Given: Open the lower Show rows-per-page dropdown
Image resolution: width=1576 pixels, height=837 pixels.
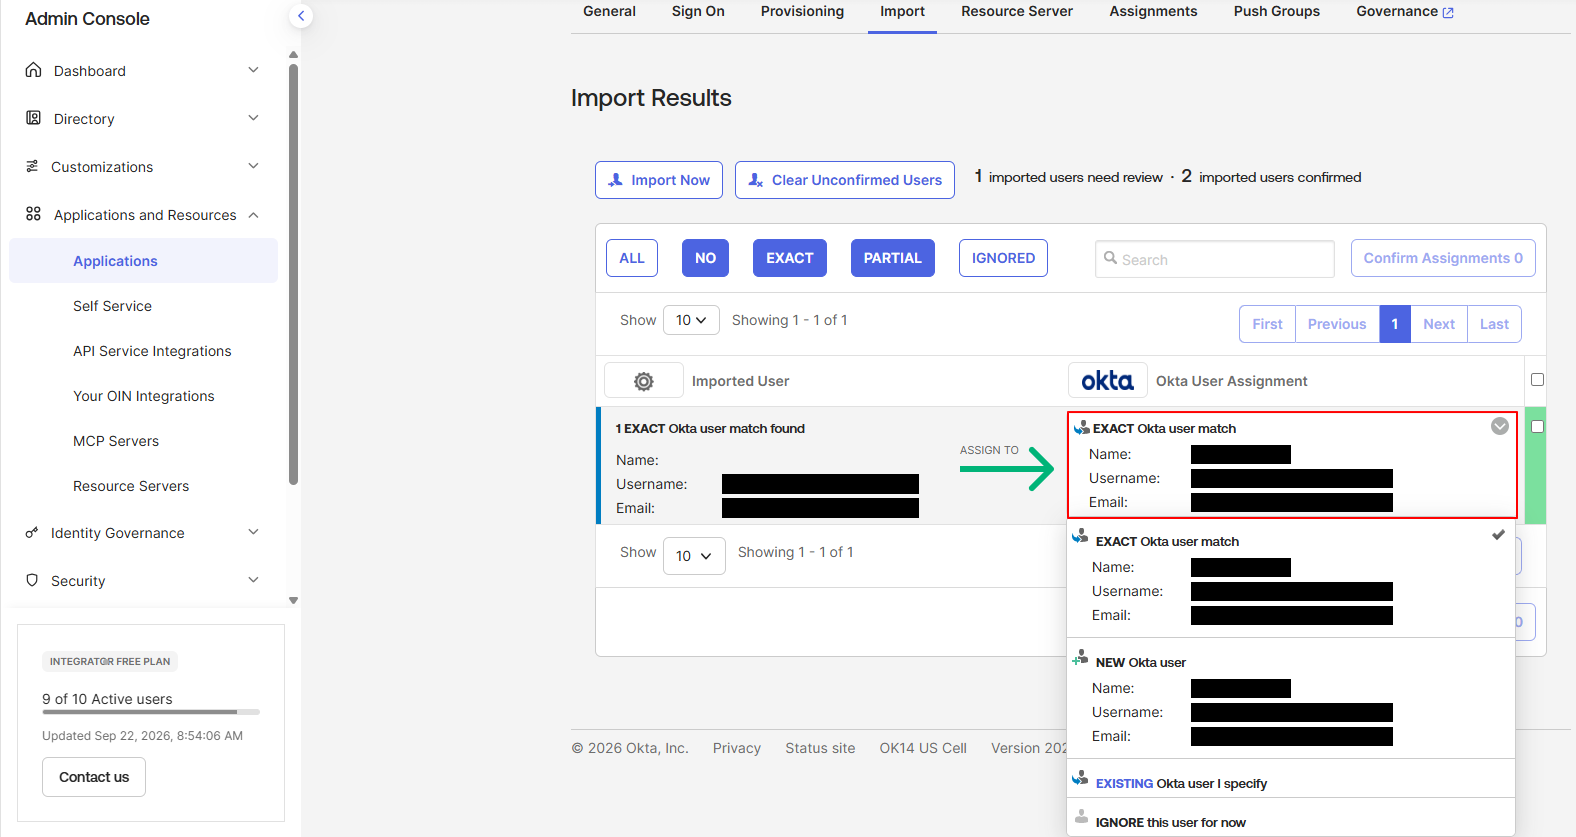Looking at the screenshot, I should click(x=694, y=555).
